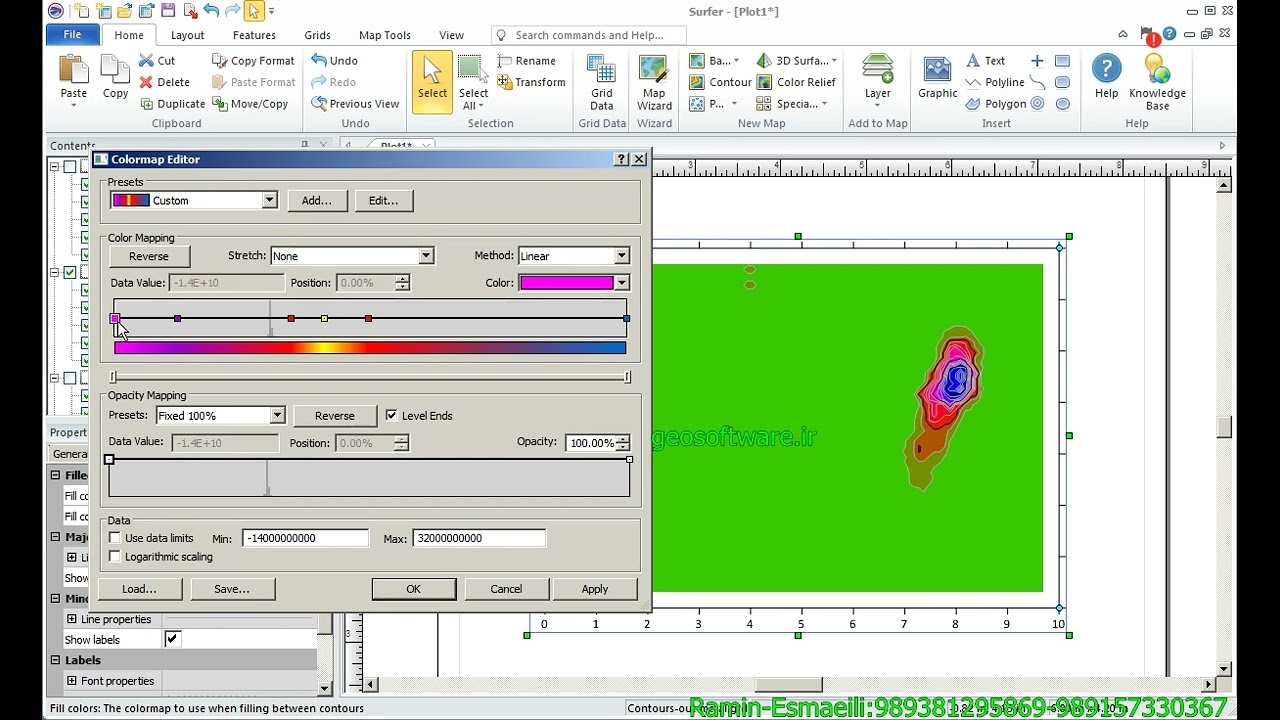
Task: Click the Graphic insert icon
Action: click(937, 78)
